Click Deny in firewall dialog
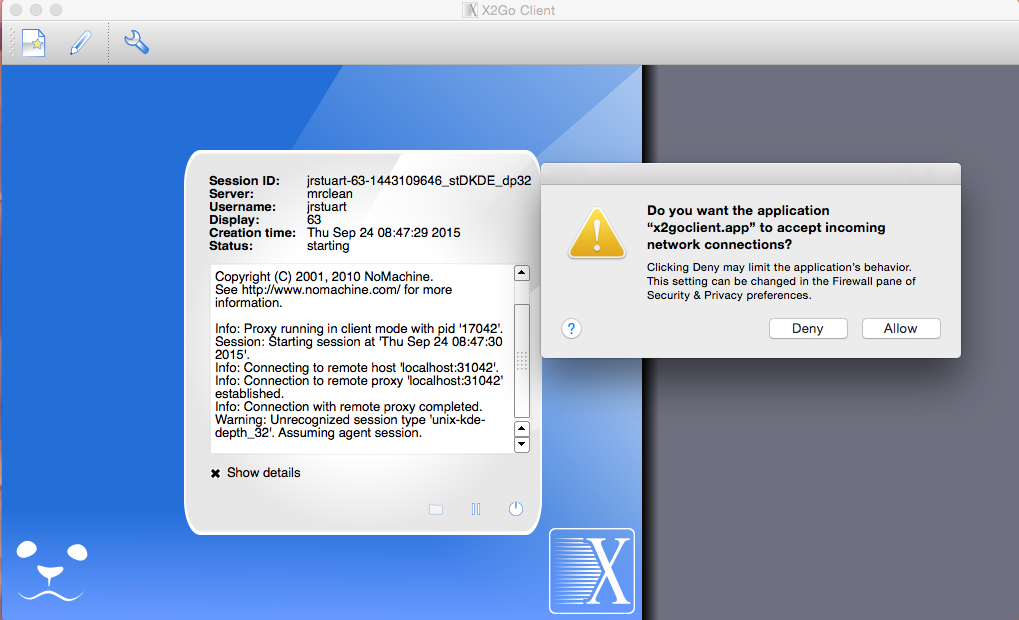Image resolution: width=1019 pixels, height=620 pixels. pyautogui.click(x=808, y=328)
